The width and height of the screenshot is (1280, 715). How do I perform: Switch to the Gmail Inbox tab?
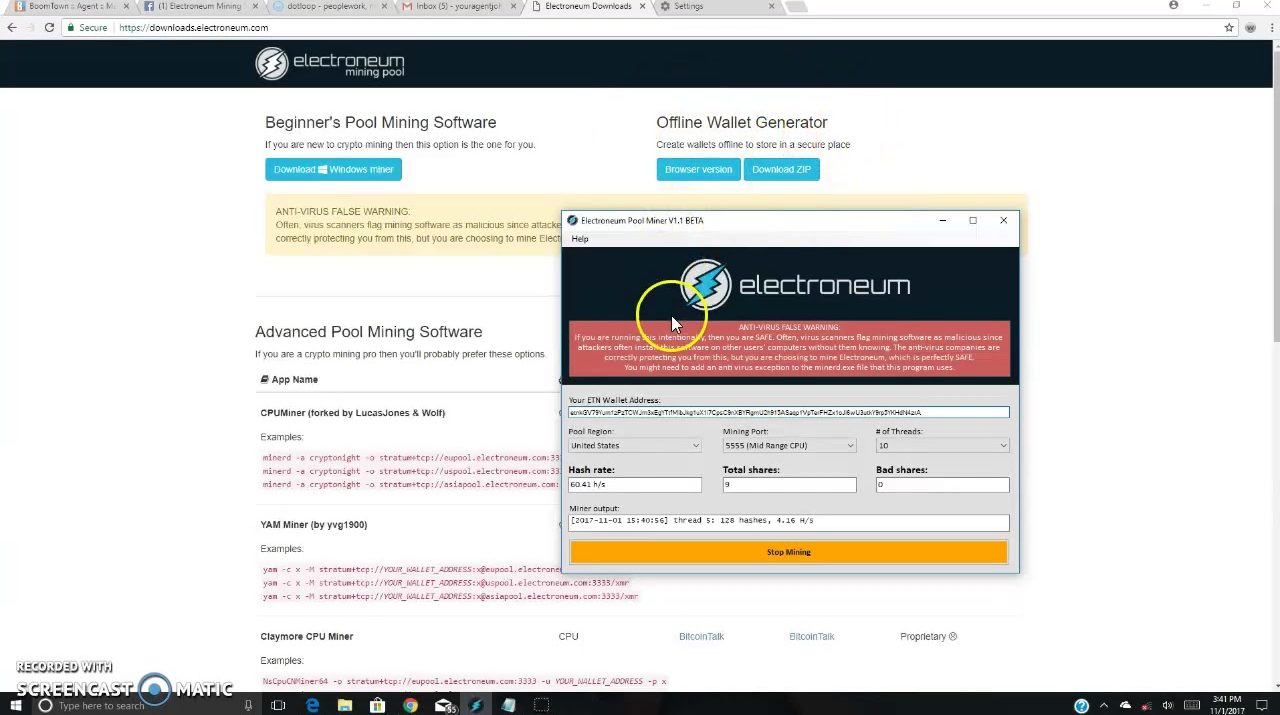[x=457, y=7]
